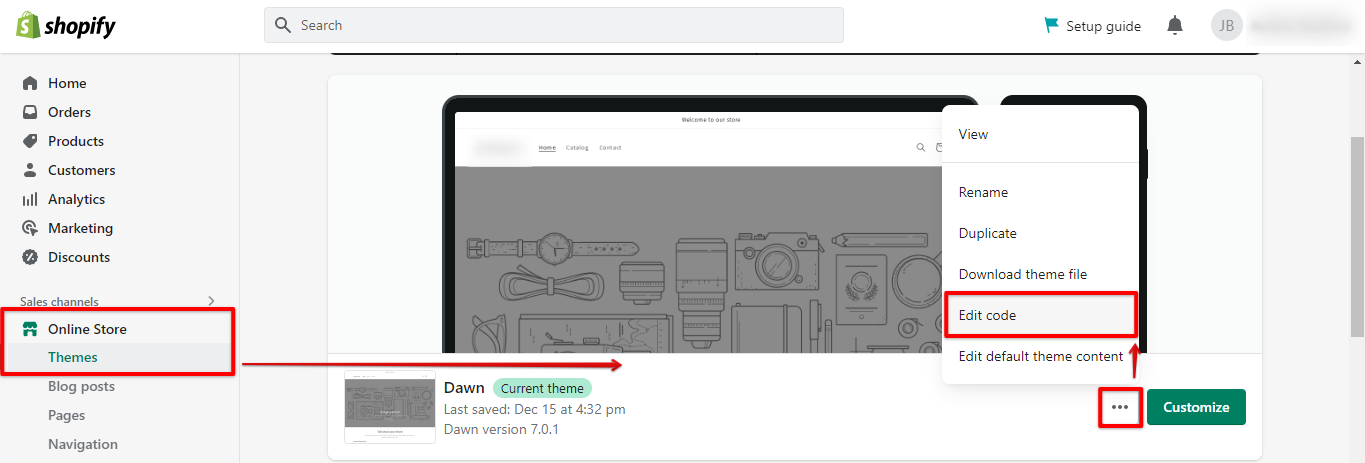Image resolution: width=1365 pixels, height=463 pixels.
Task: Open Navigation under Online Store
Action: click(82, 444)
